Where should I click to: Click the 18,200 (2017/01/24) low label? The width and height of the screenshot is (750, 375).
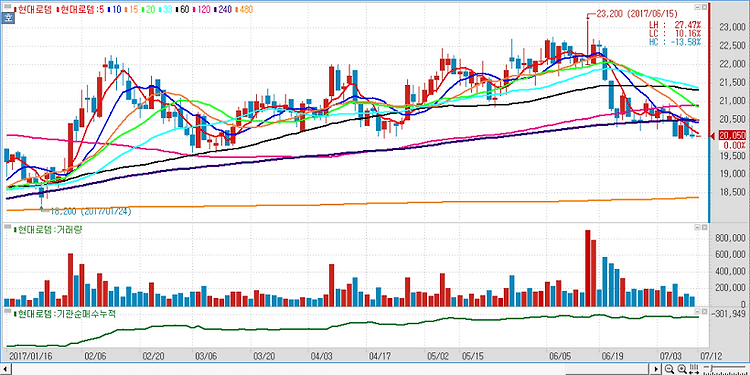pos(90,210)
